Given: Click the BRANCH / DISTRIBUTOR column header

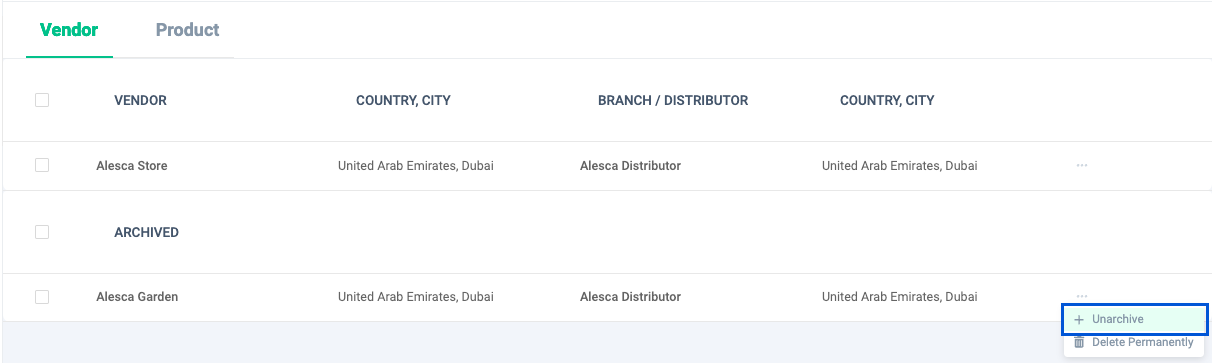Looking at the screenshot, I should pyautogui.click(x=673, y=100).
